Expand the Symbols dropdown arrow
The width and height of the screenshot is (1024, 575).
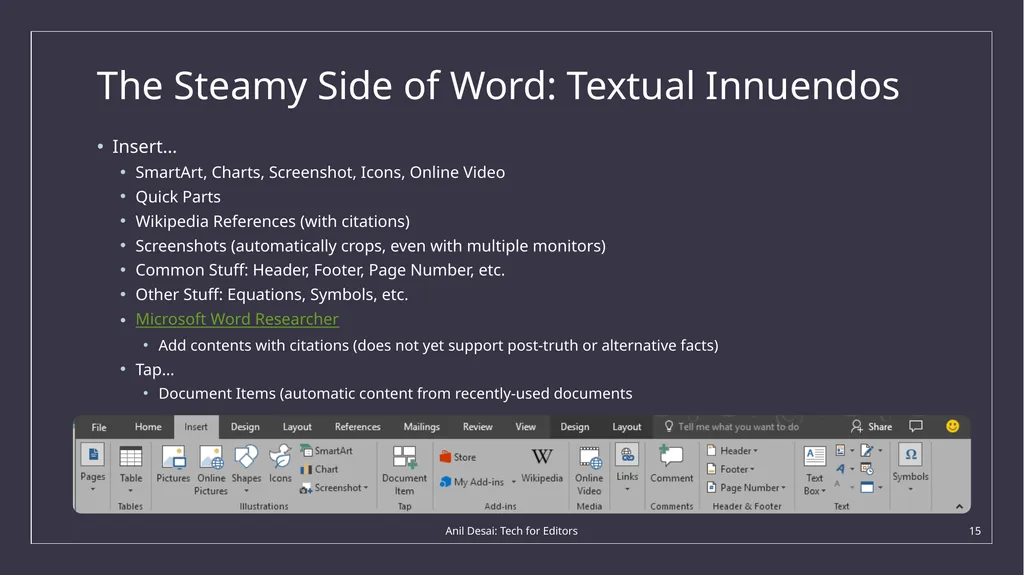[x=910, y=489]
